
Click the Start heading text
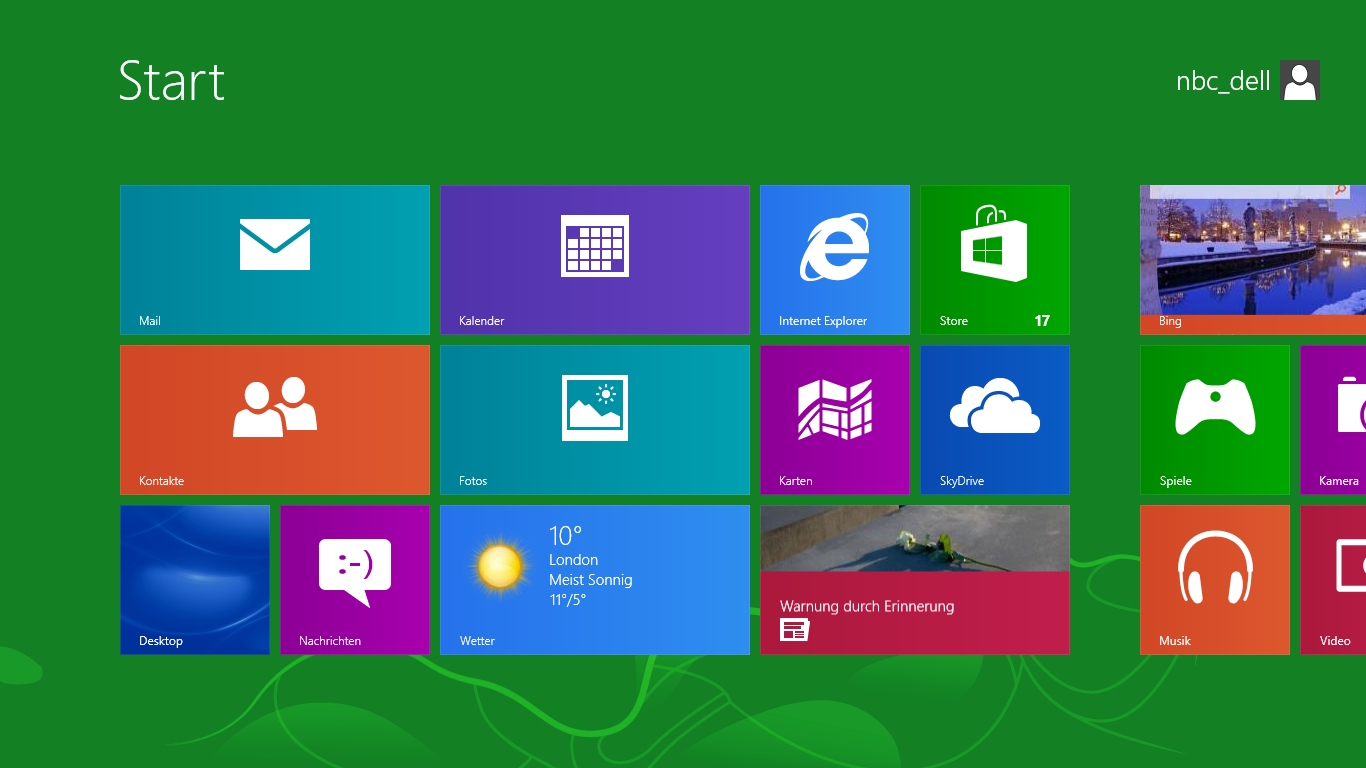pyautogui.click(x=172, y=81)
